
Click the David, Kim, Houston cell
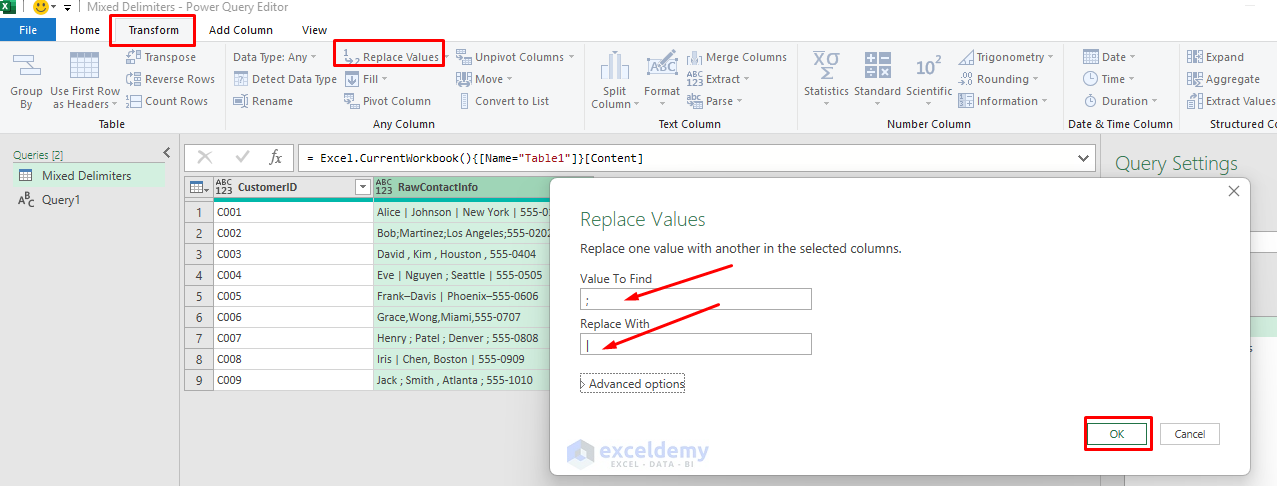(x=463, y=254)
